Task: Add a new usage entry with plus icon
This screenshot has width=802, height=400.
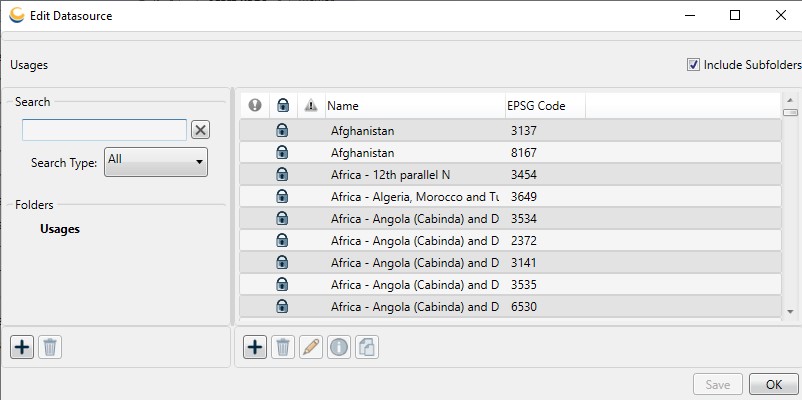Action: [255, 347]
